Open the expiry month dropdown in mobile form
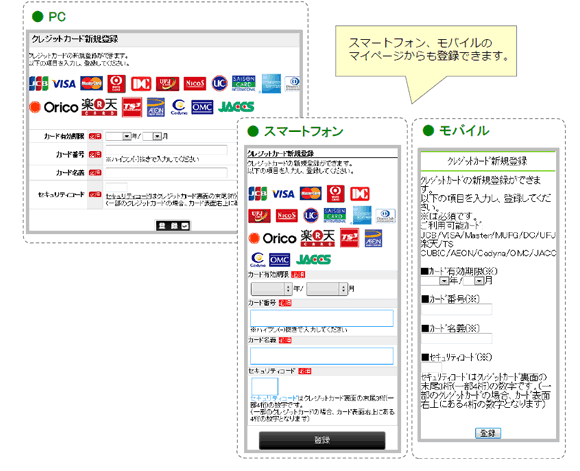 473,281
